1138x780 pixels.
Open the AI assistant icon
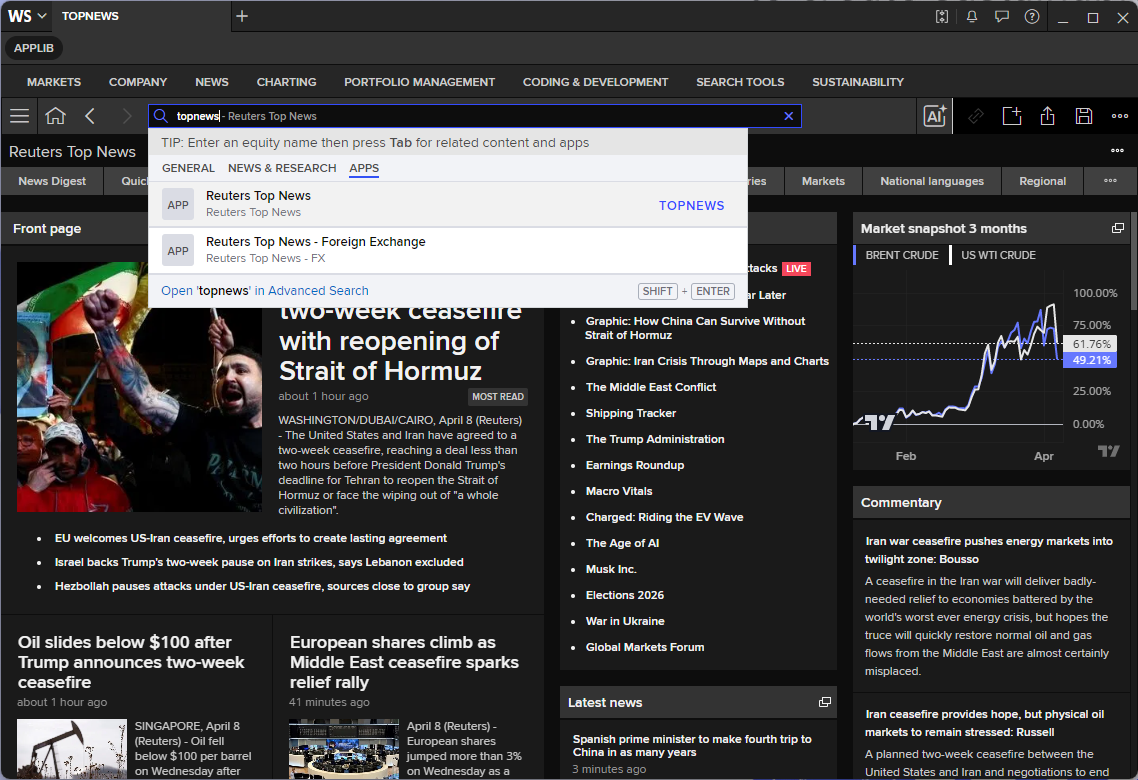[935, 116]
